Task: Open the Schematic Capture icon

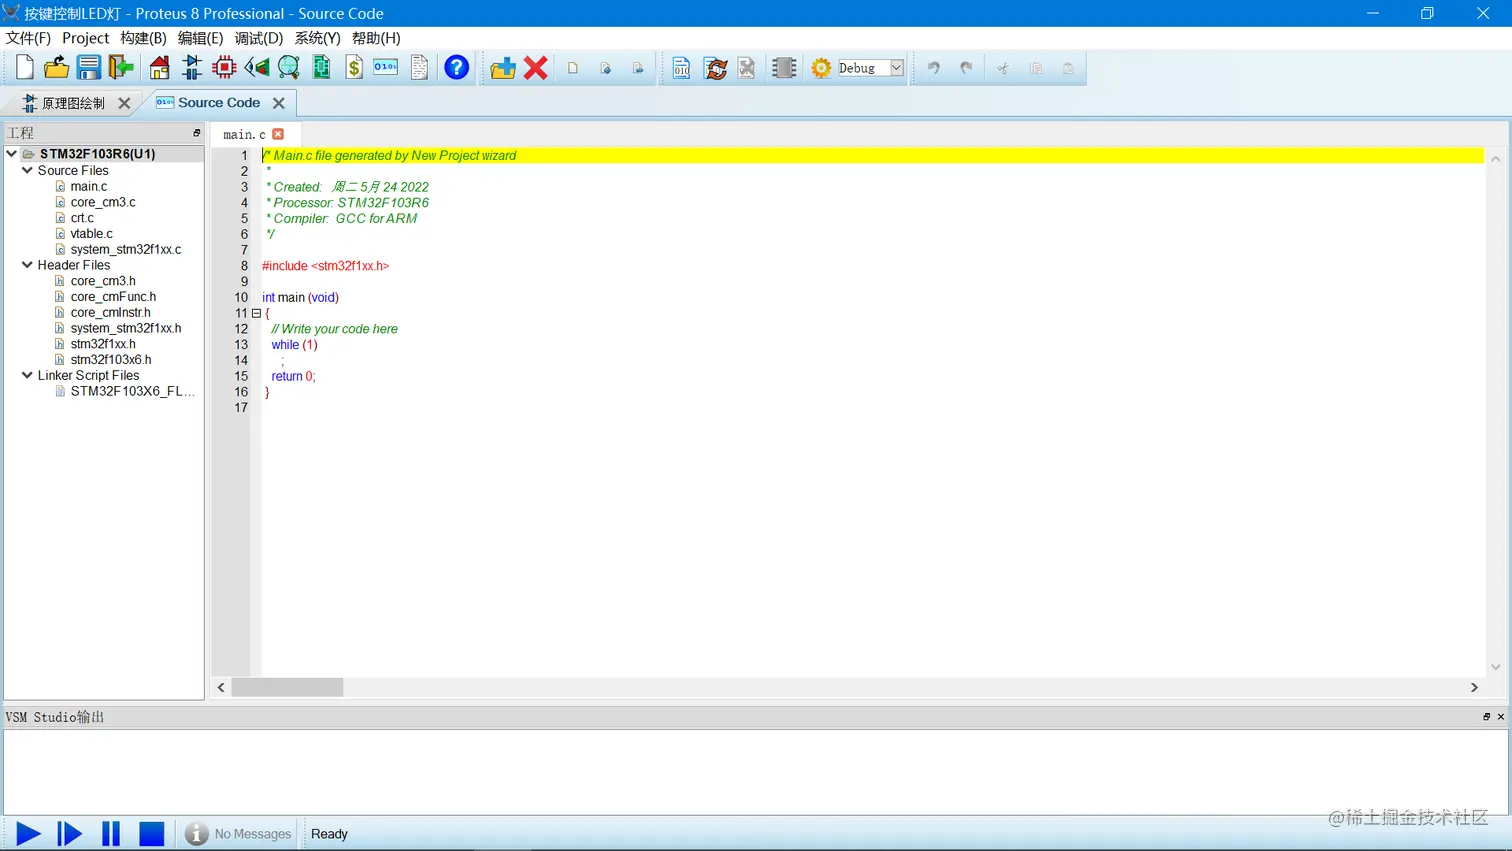Action: click(x=192, y=68)
